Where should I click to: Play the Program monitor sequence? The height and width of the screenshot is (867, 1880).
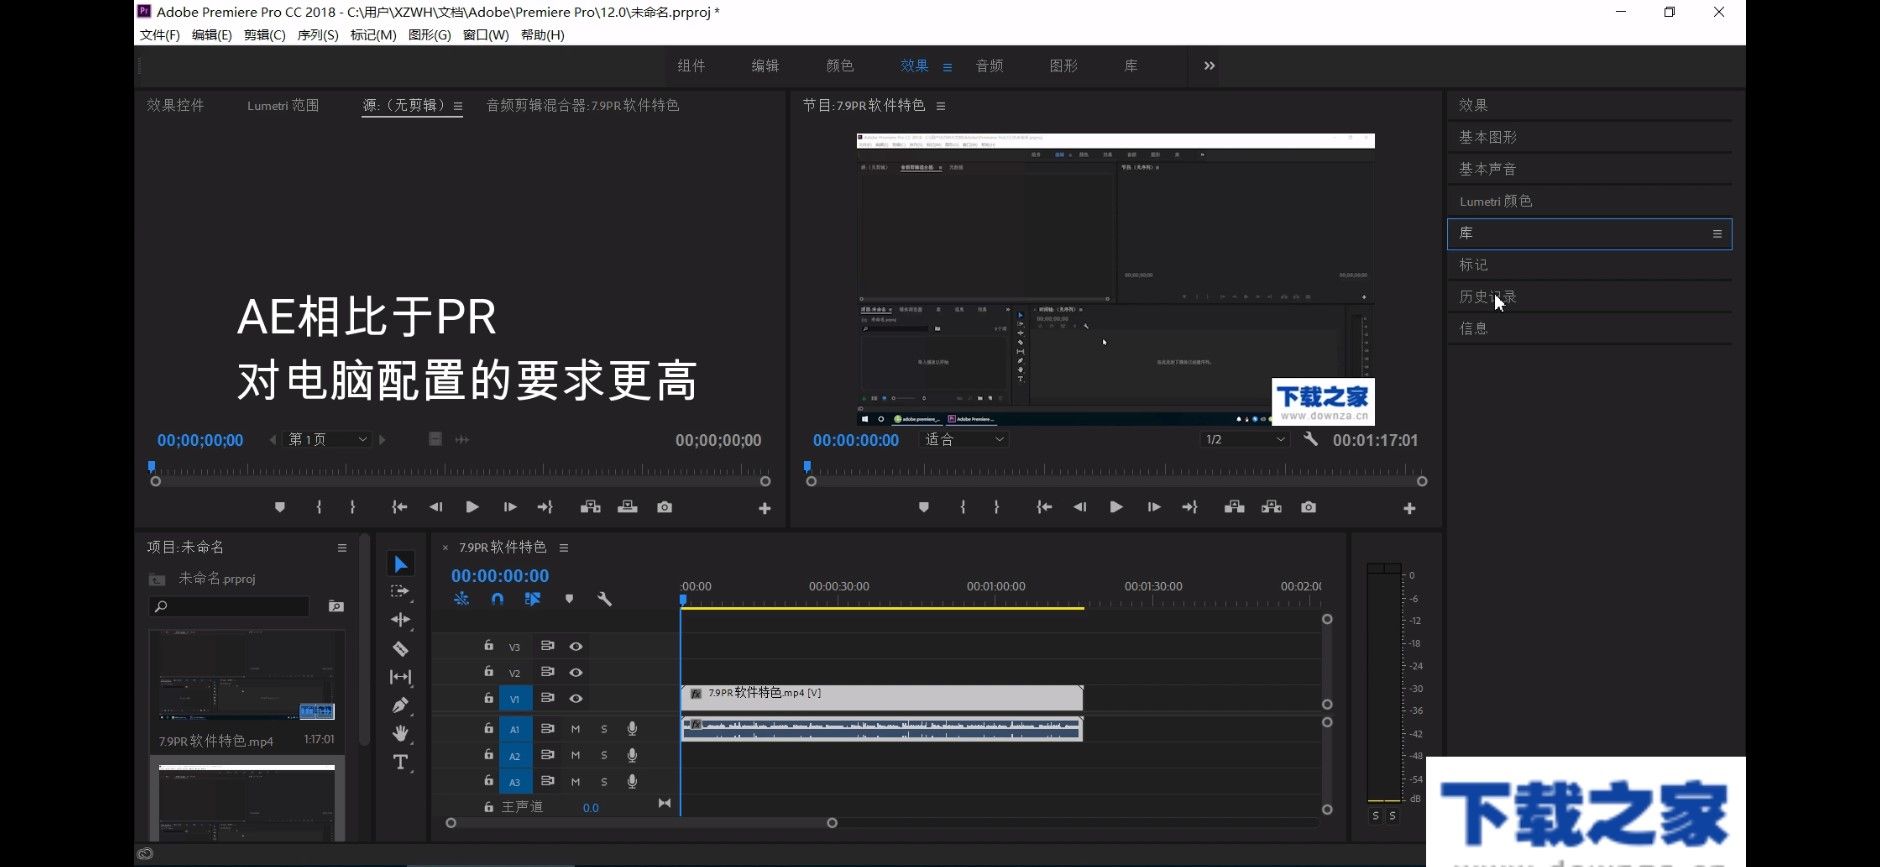[x=1116, y=507]
